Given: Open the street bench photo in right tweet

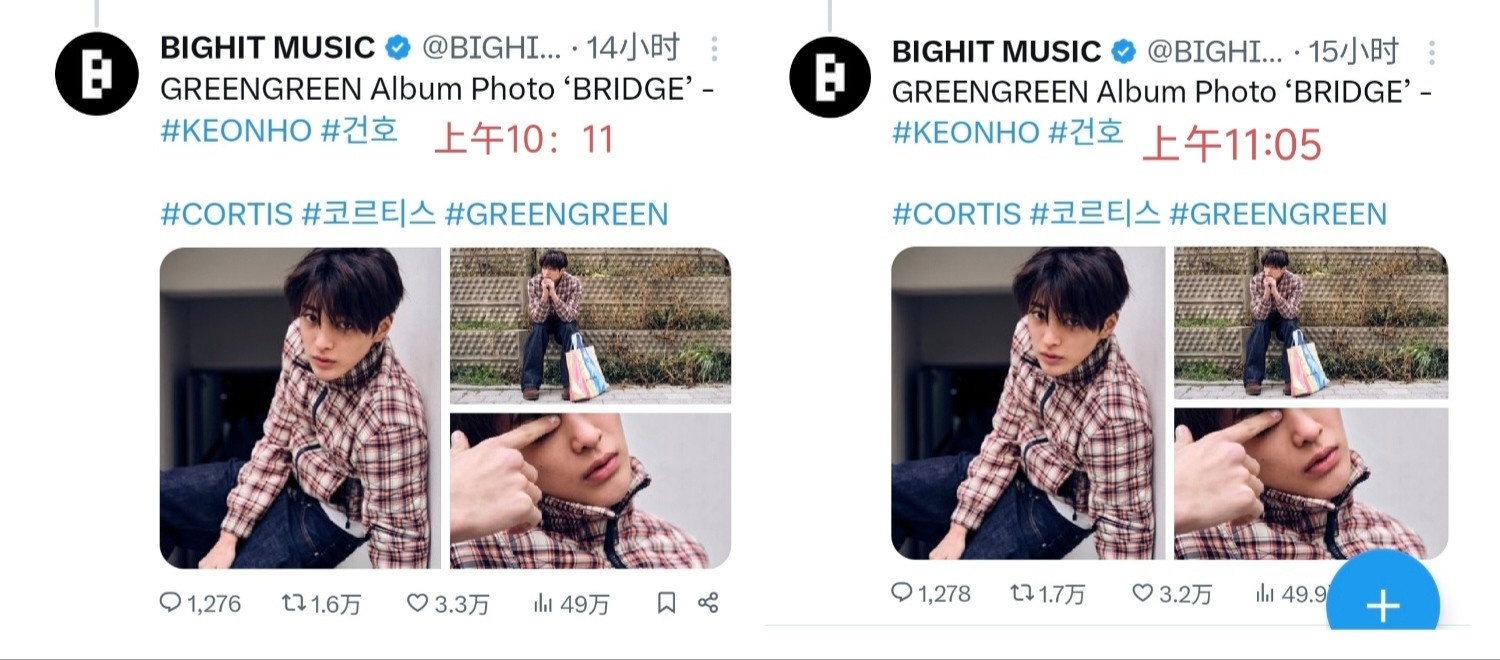Looking at the screenshot, I should (x=1311, y=323).
